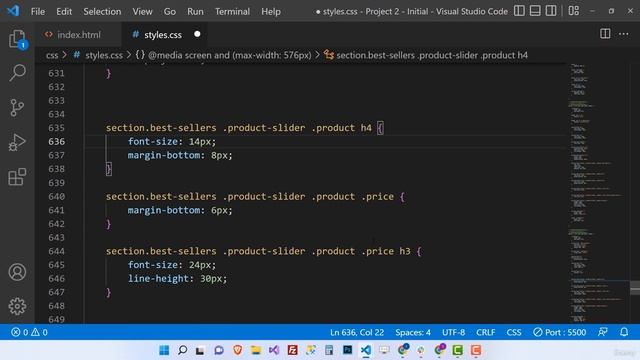Click the feedback icon in status bar
640x360 pixels.
click(x=603, y=332)
